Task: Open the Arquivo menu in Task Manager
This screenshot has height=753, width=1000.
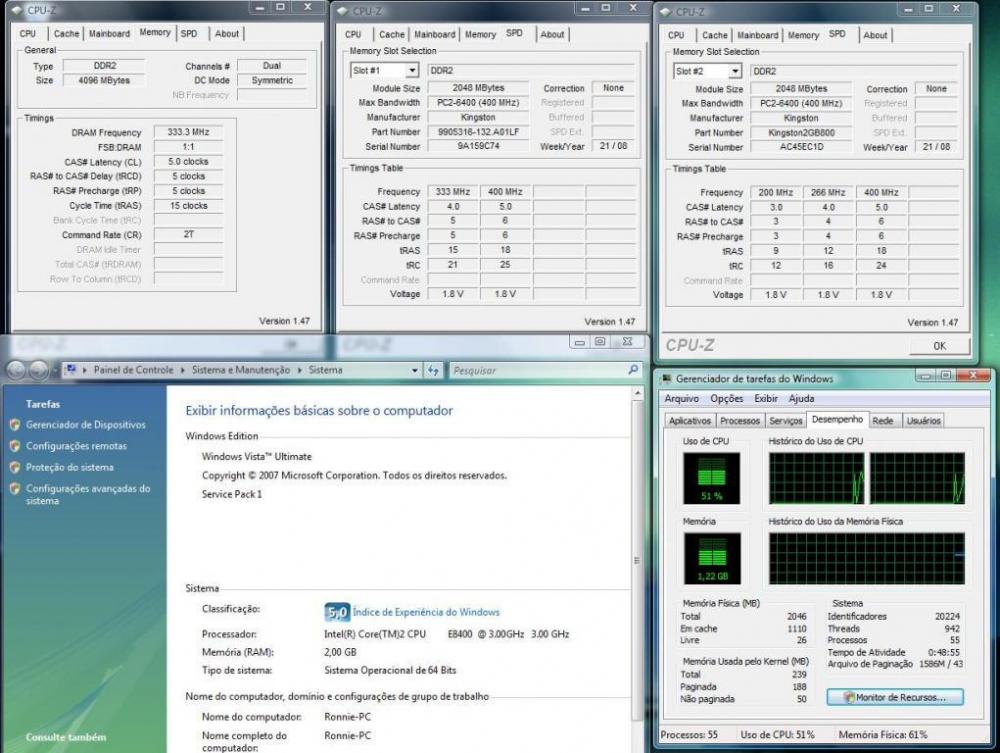Action: pyautogui.click(x=681, y=399)
